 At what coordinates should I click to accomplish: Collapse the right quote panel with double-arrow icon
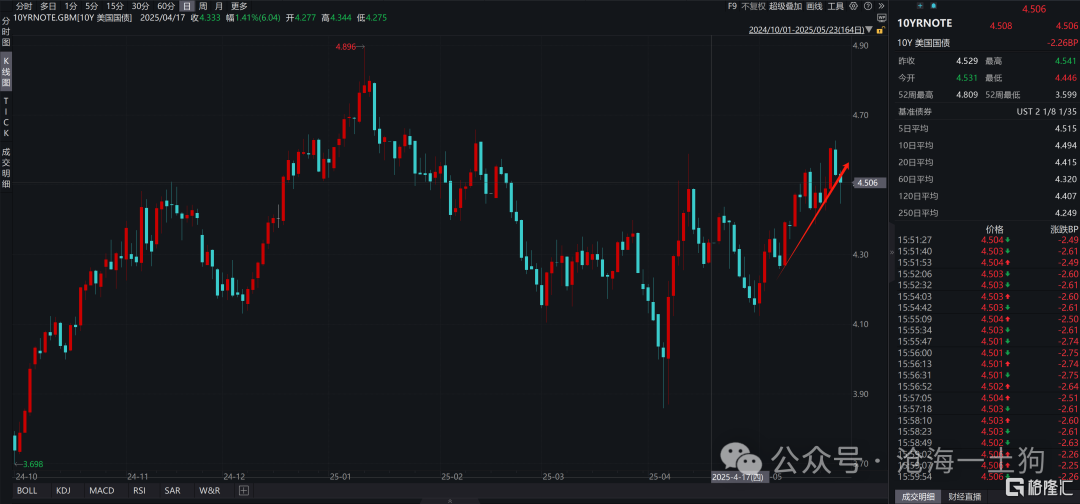(x=879, y=6)
